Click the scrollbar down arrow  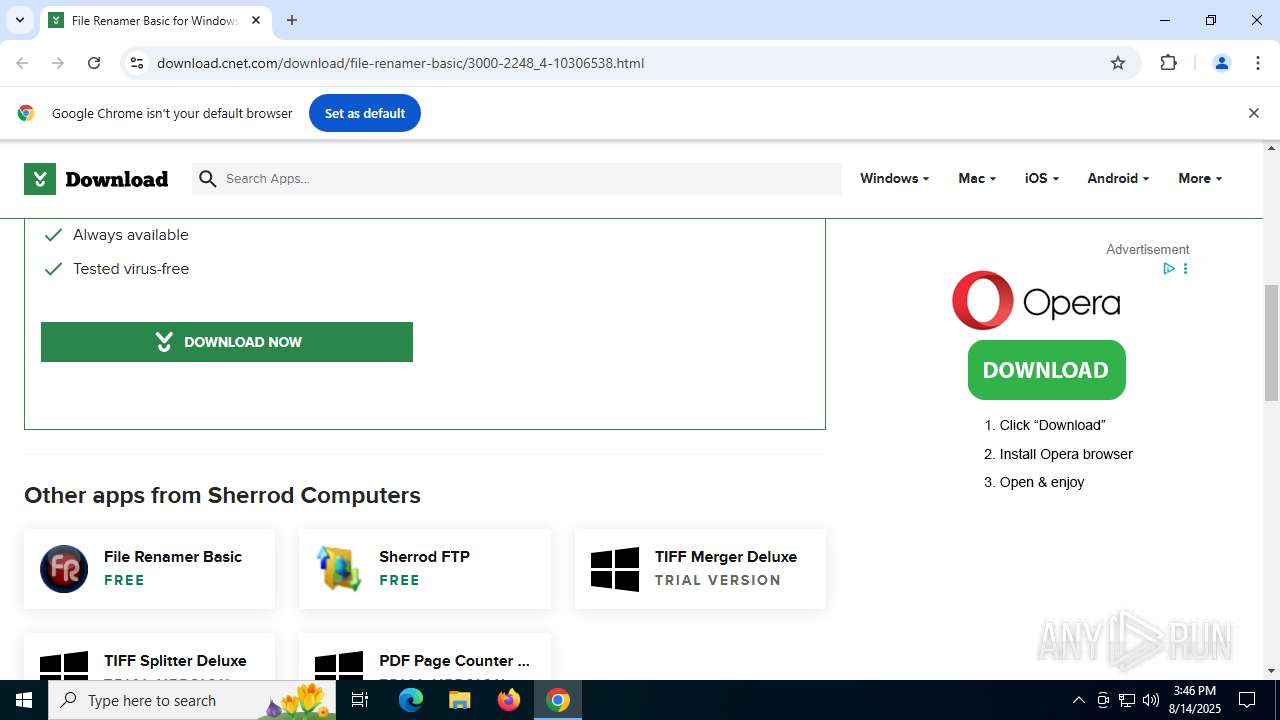coord(1272,671)
